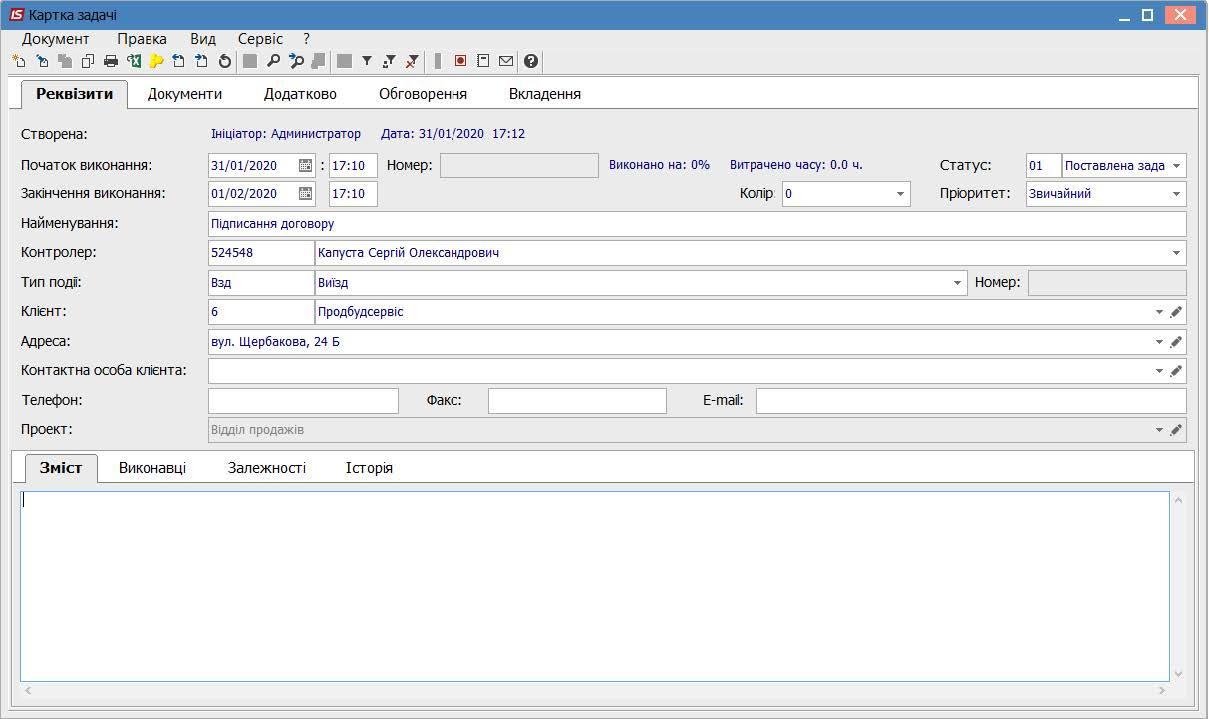Expand the Контролер dropdown arrow
The height and width of the screenshot is (719, 1209).
pos(1176,253)
